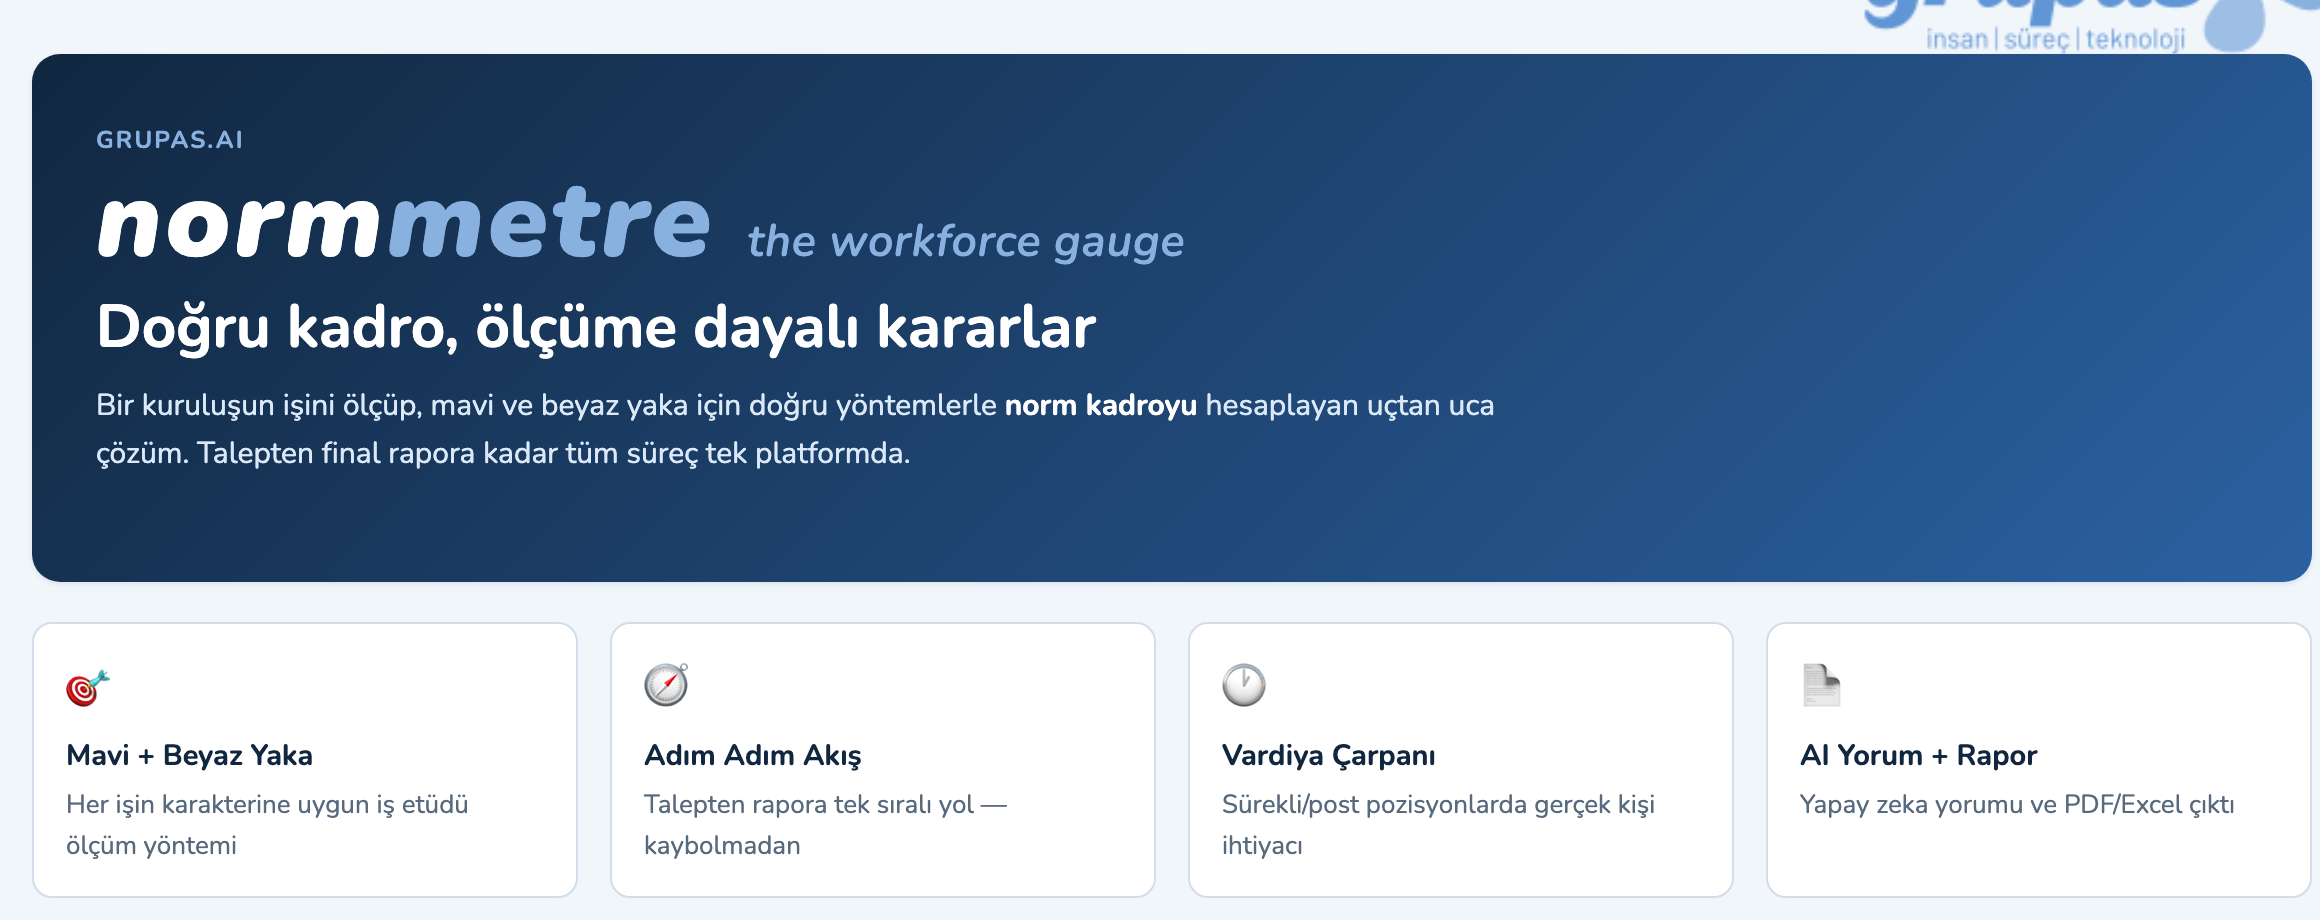
Task: Click the "Mavi + Beyaz Yaka" card title
Action: point(189,755)
